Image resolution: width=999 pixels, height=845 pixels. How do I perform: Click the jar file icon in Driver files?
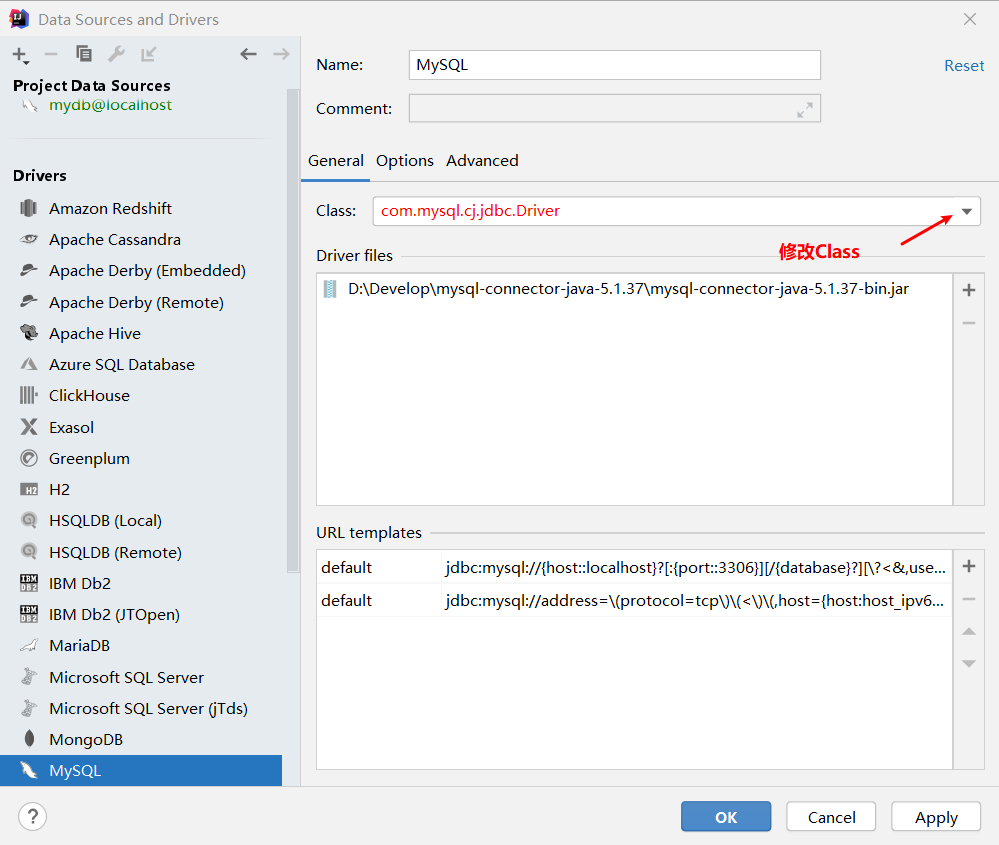(x=330, y=289)
